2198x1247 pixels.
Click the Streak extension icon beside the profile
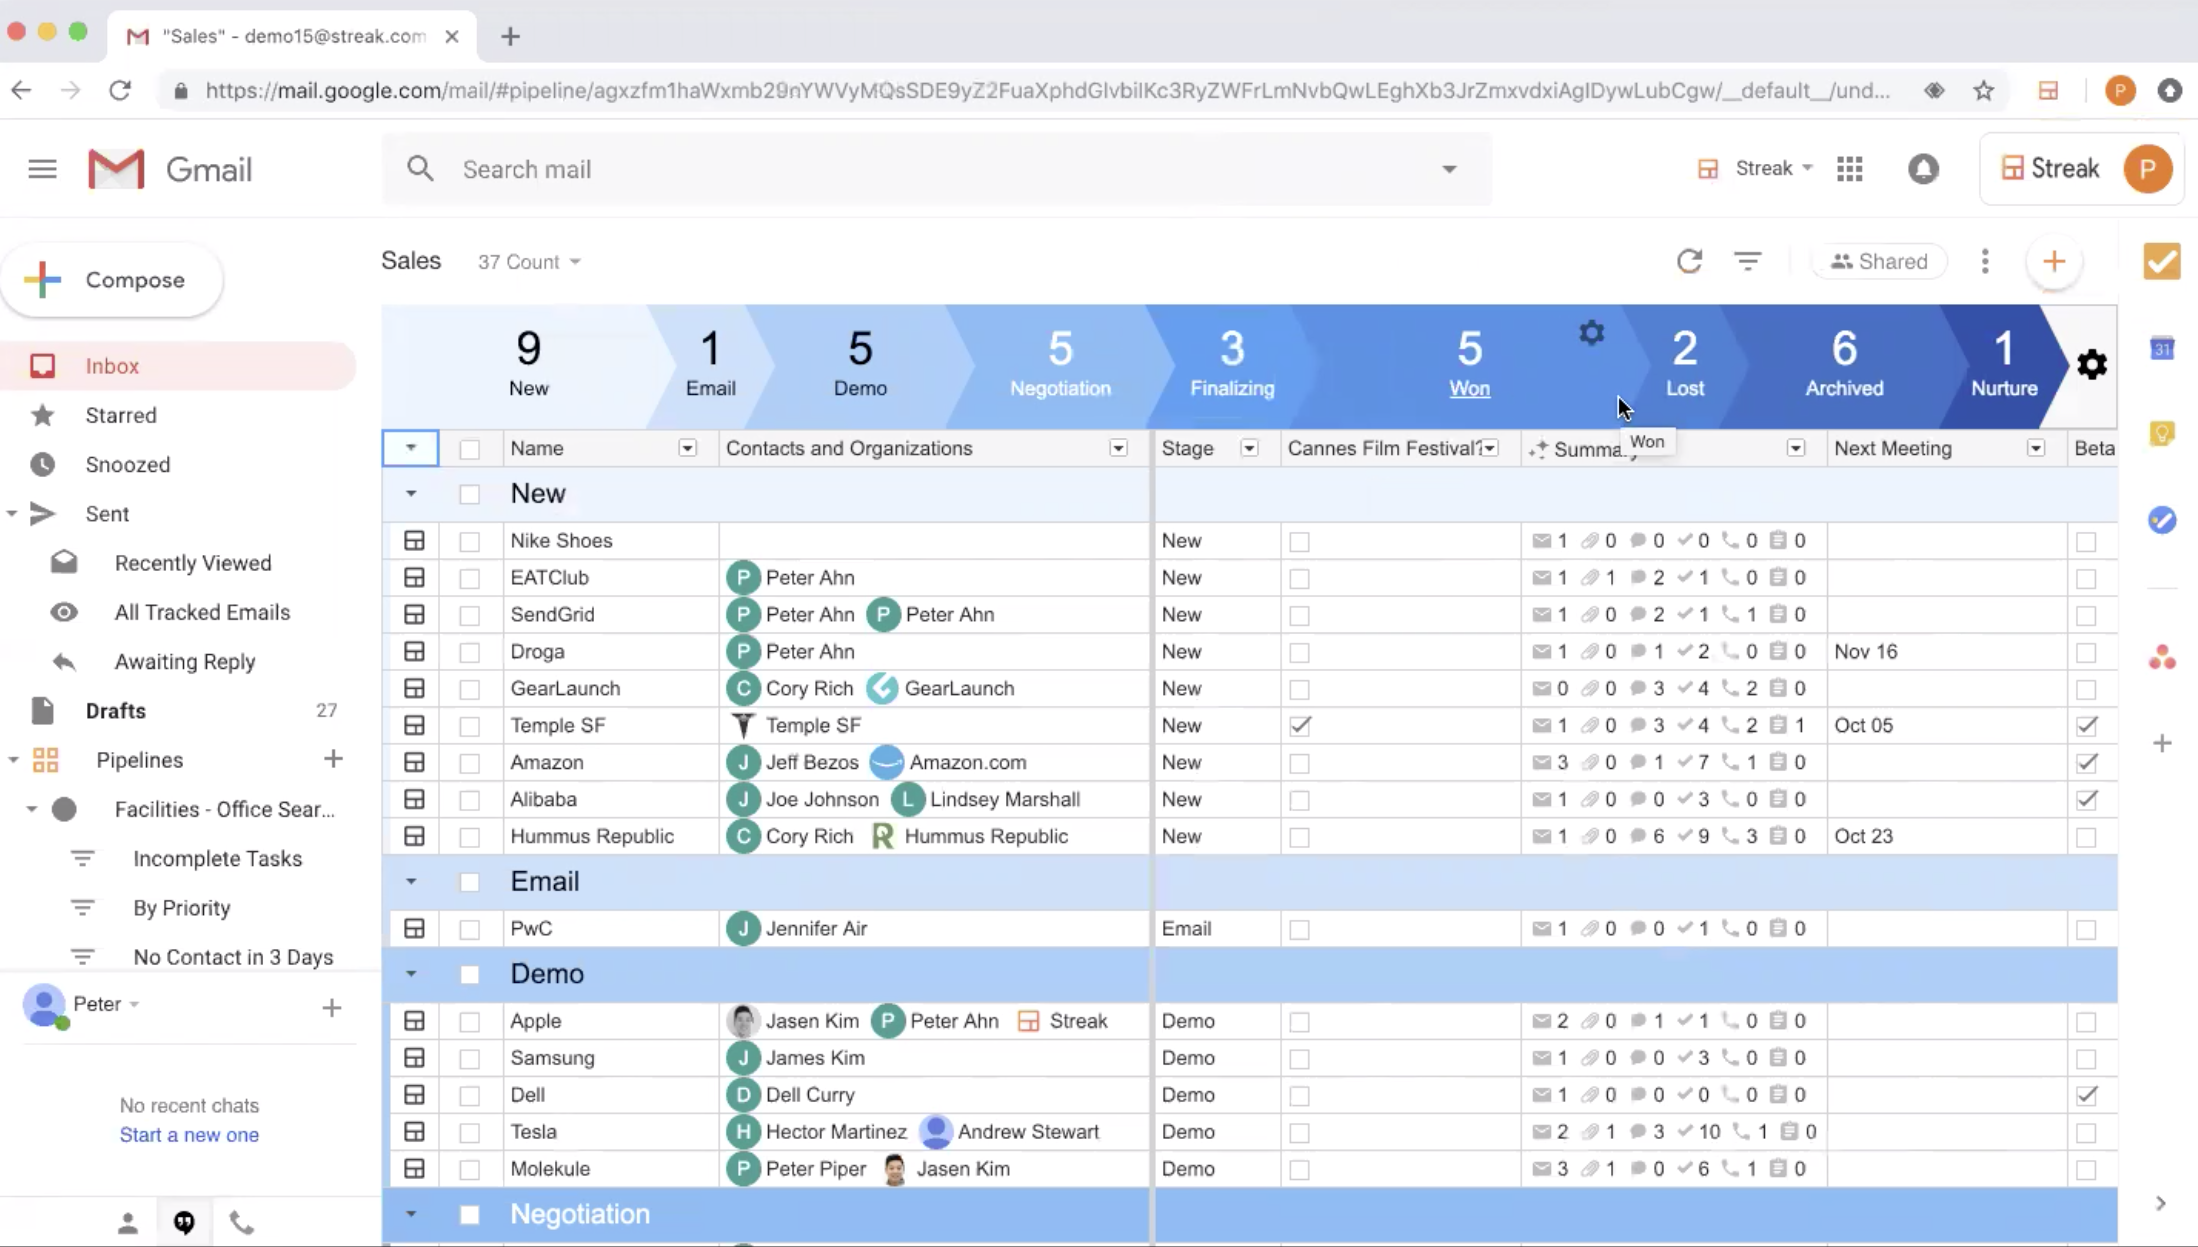point(2048,90)
